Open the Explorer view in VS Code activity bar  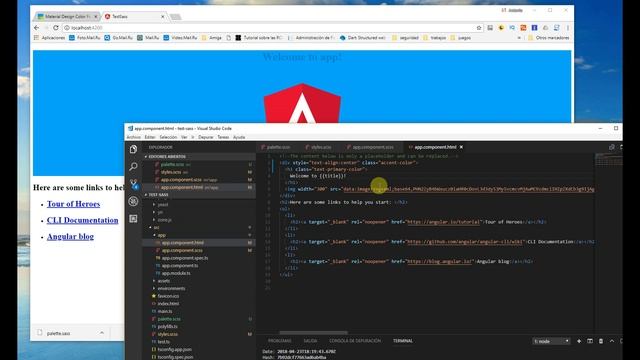tap(133, 149)
